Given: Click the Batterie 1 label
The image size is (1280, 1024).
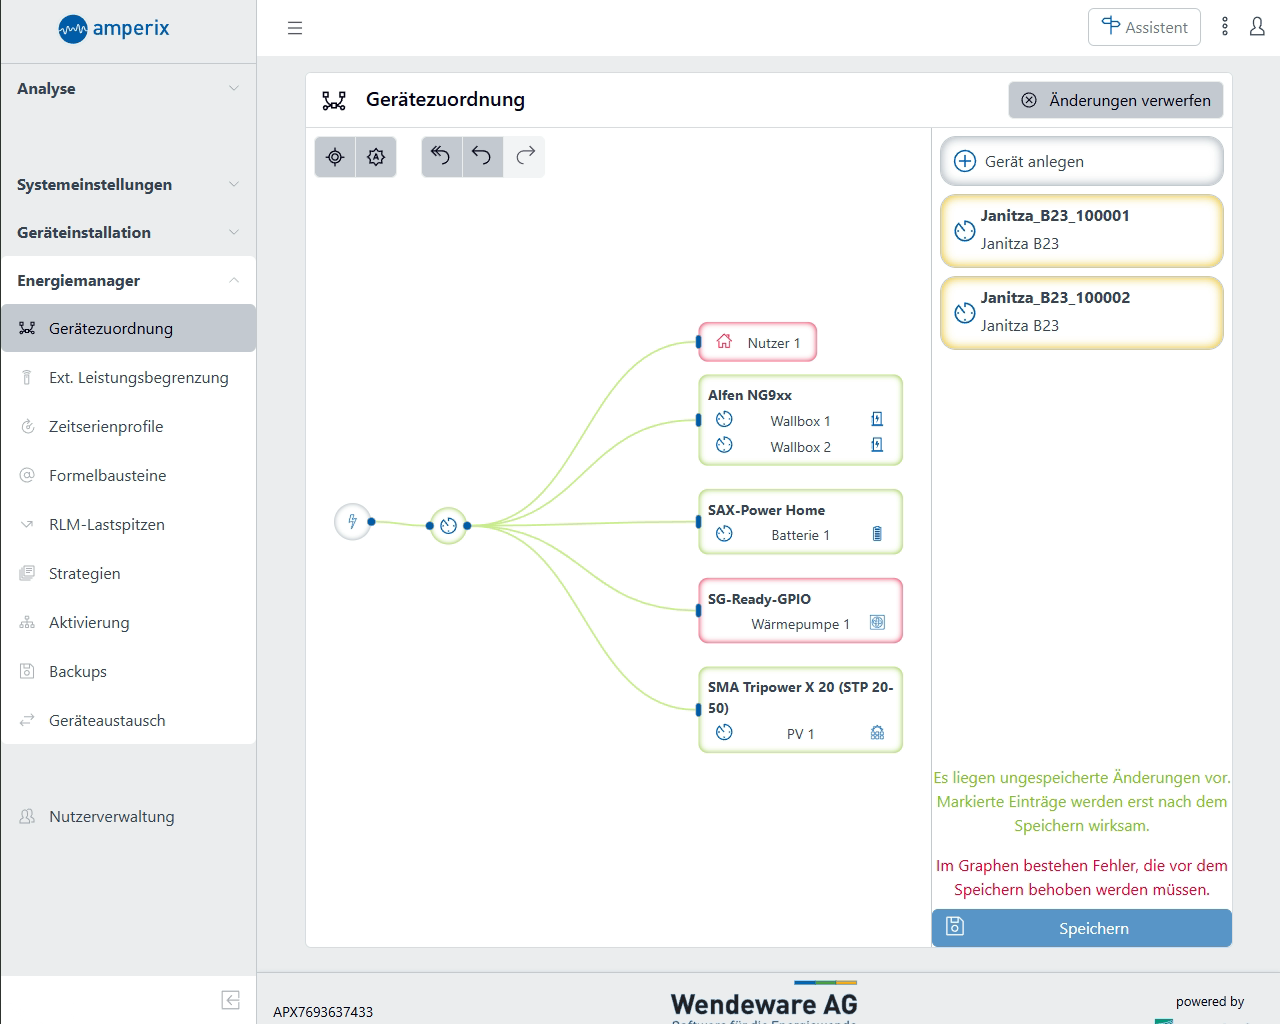Looking at the screenshot, I should tap(800, 535).
